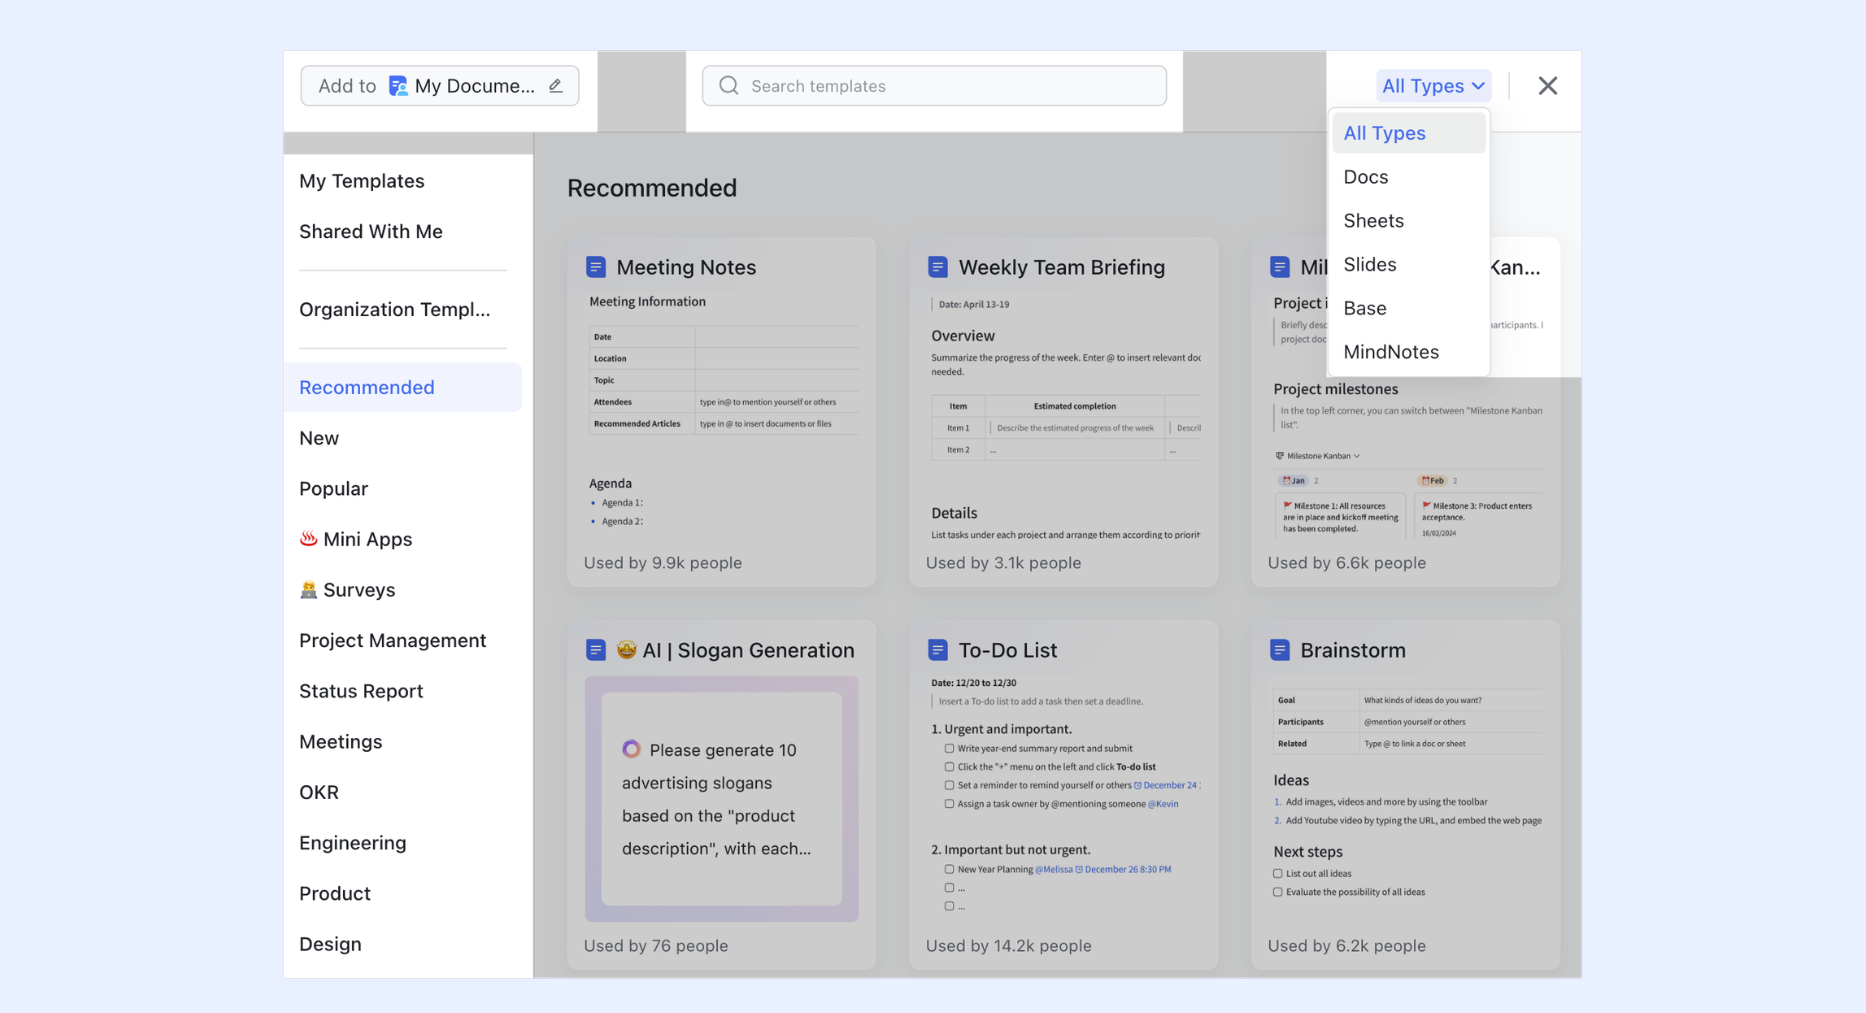
Task: Filter templates by Sheets
Action: pyautogui.click(x=1408, y=221)
